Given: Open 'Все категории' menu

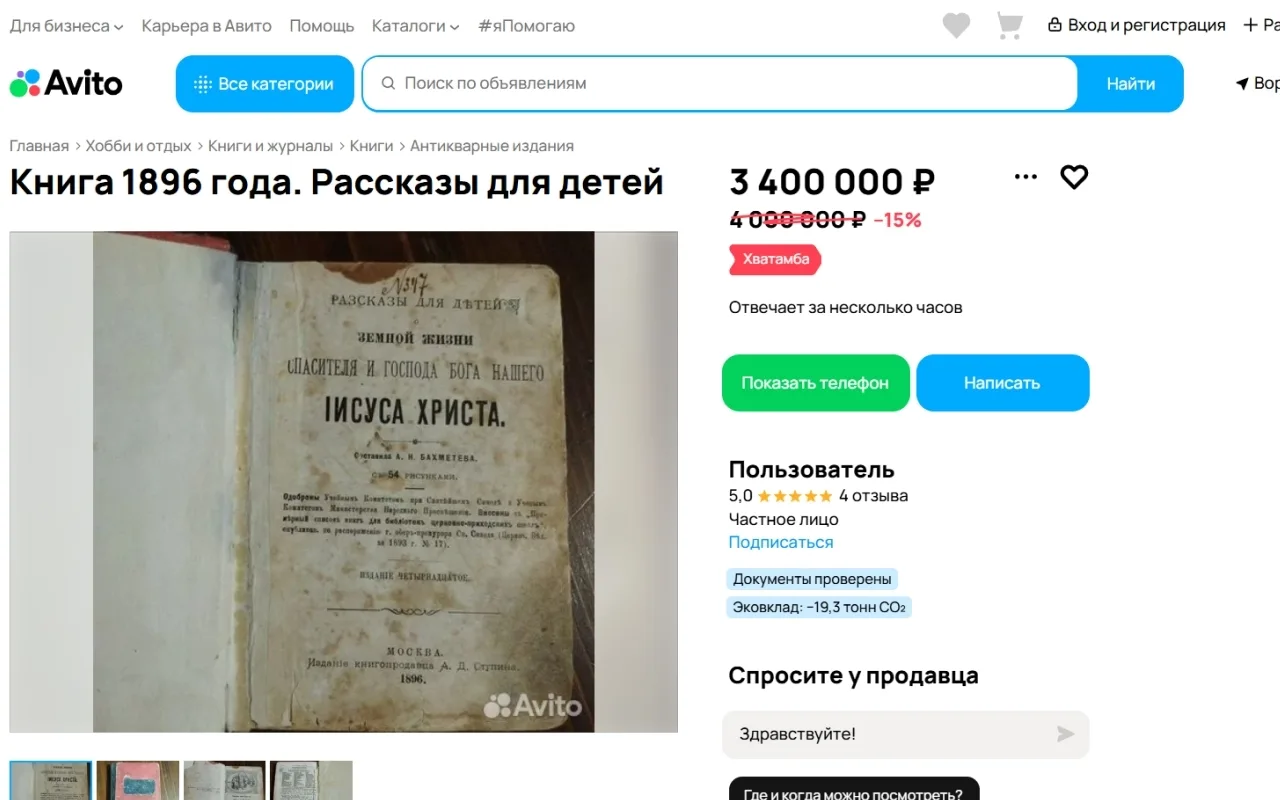Looking at the screenshot, I should coord(265,84).
